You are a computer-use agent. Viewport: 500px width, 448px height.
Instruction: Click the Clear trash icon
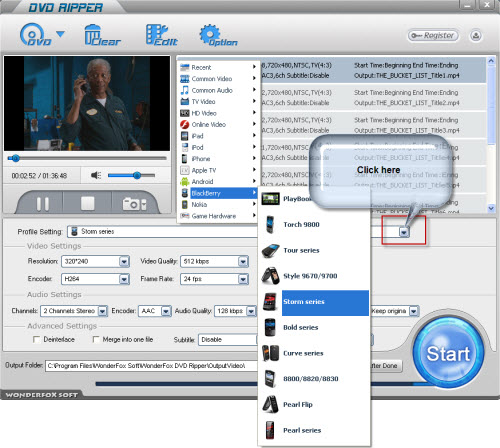(102, 35)
